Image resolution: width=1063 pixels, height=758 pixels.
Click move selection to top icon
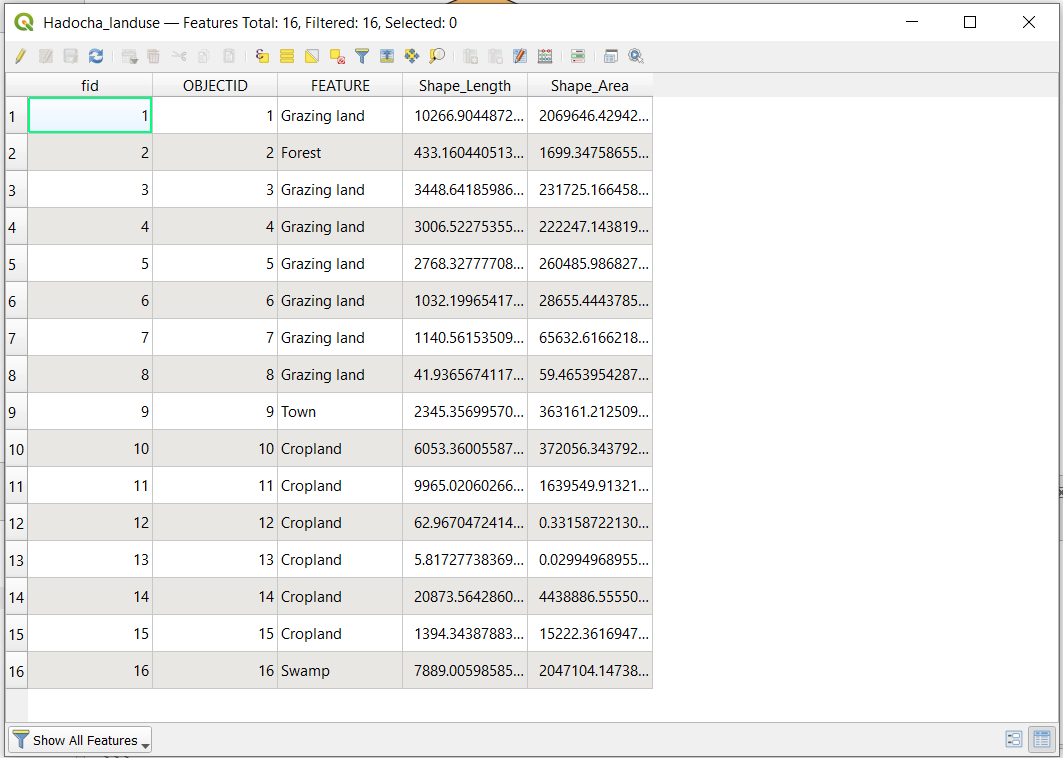387,56
